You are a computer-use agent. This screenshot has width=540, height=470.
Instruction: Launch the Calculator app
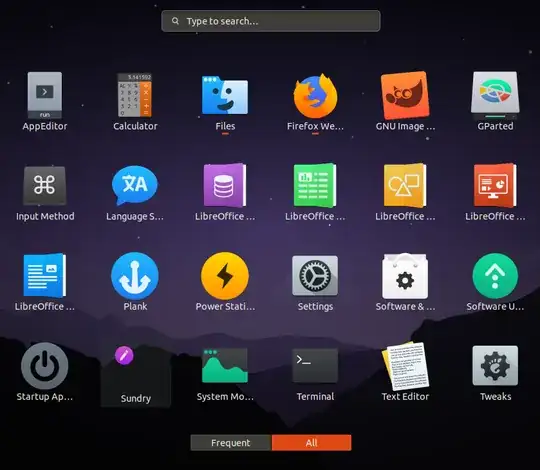click(x=135, y=95)
